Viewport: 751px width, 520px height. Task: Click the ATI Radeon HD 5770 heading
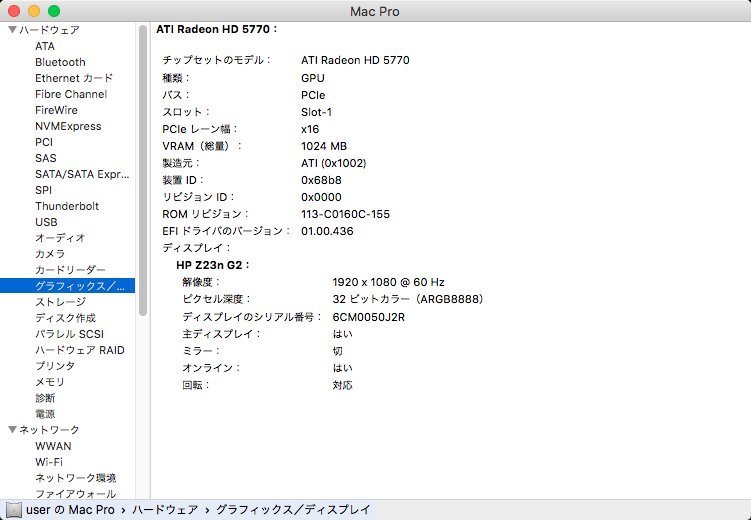point(216,29)
